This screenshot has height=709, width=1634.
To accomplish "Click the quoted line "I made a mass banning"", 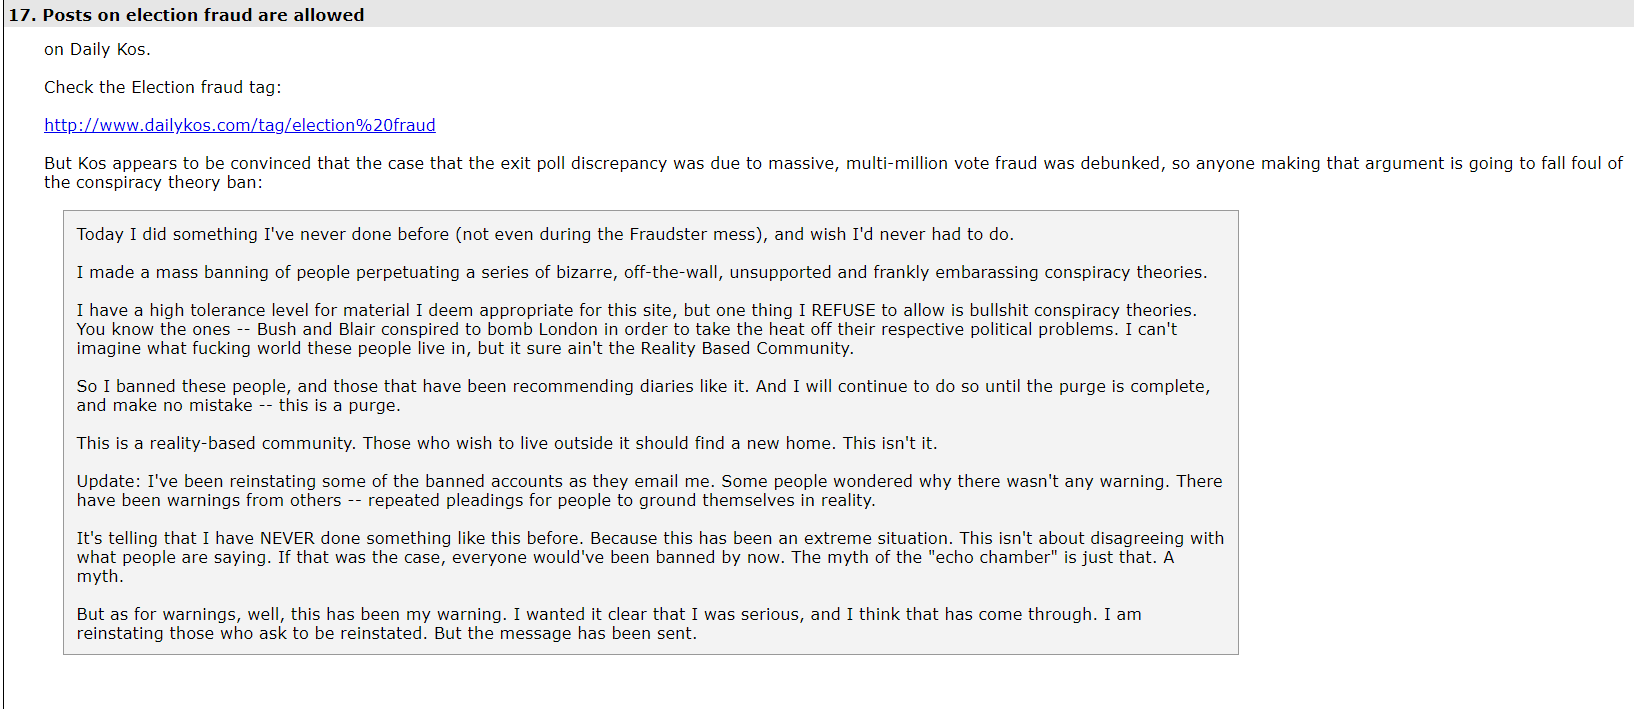I will (642, 272).
